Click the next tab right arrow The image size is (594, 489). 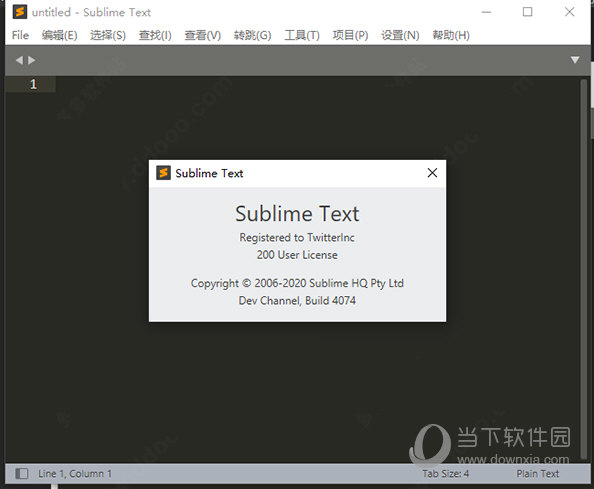pos(32,60)
